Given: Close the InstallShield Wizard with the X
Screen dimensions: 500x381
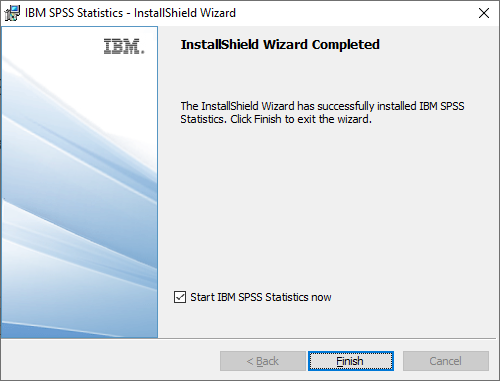Looking at the screenshot, I should (484, 13).
